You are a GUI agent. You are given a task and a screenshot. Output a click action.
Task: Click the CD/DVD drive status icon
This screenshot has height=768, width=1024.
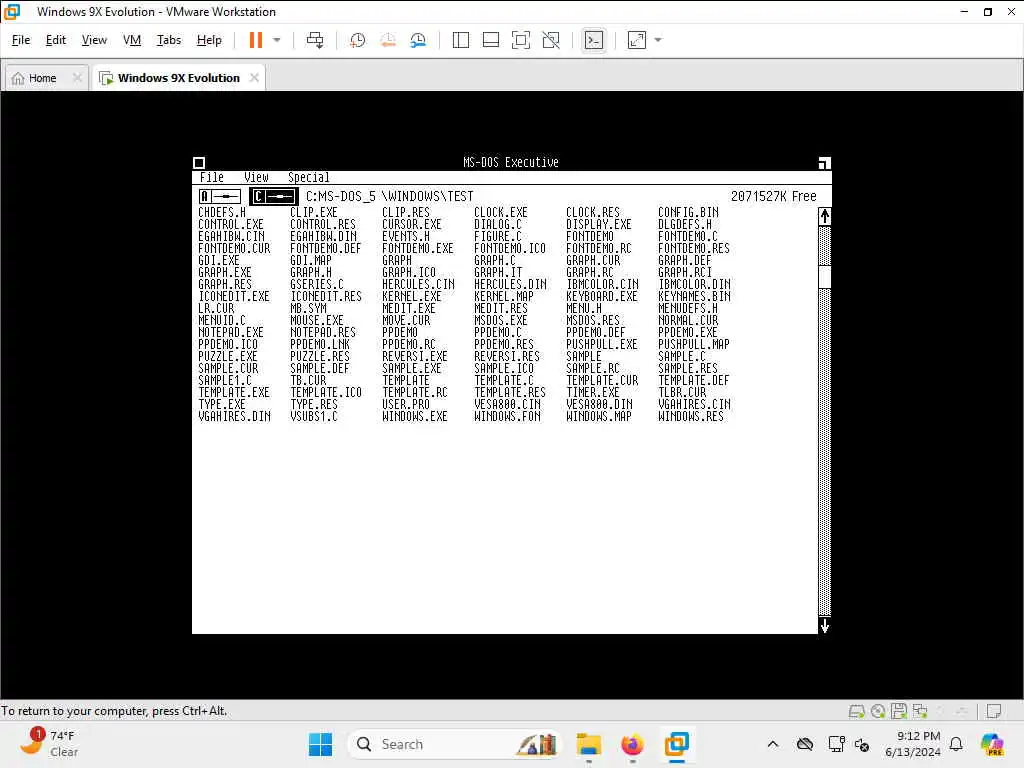(878, 711)
